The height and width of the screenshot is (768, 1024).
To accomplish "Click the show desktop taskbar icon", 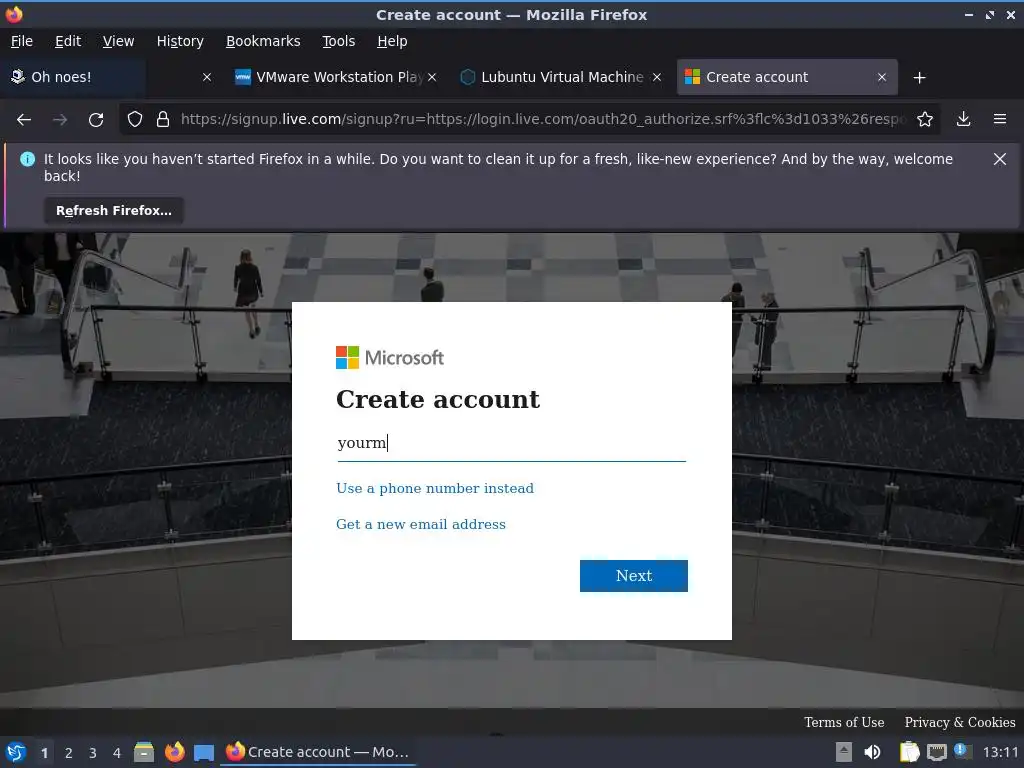I will 204,752.
